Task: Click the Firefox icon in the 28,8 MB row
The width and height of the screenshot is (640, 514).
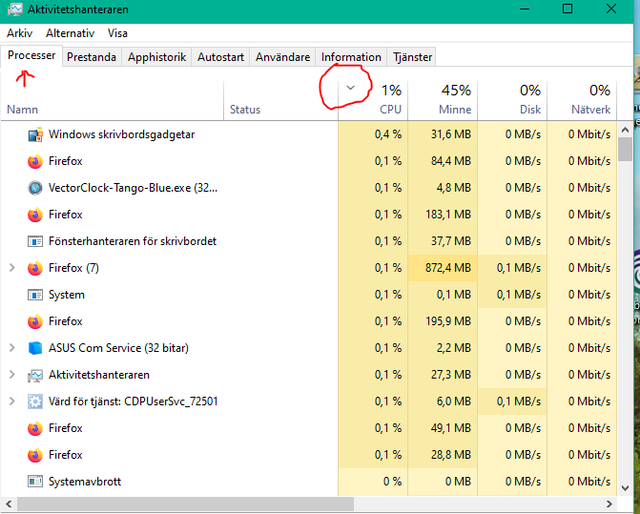Action: [35, 455]
